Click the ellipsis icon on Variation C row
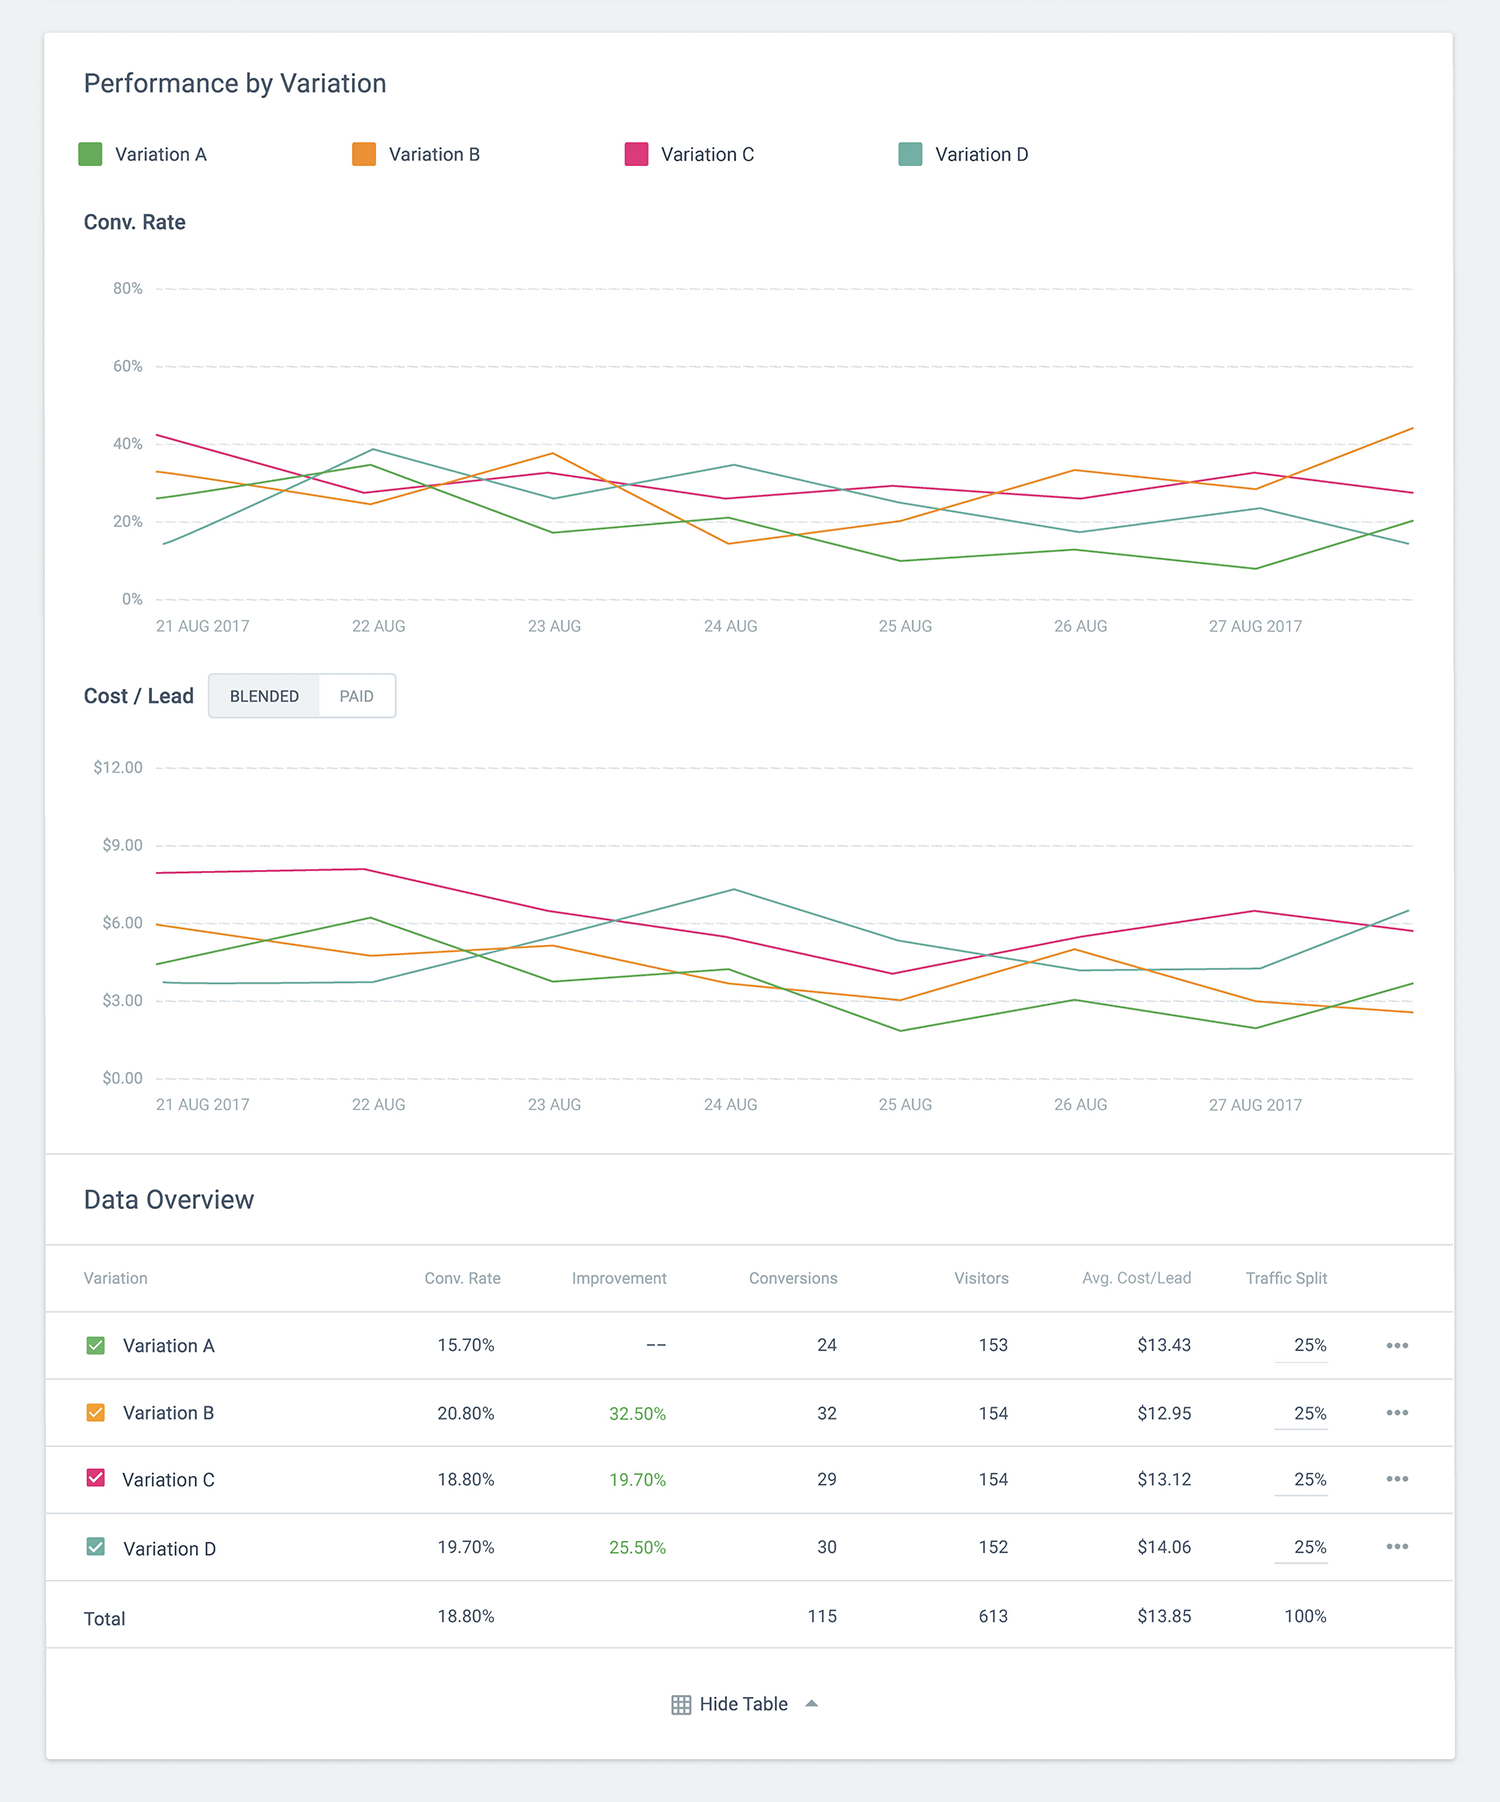The height and width of the screenshot is (1802, 1500). [x=1397, y=1479]
